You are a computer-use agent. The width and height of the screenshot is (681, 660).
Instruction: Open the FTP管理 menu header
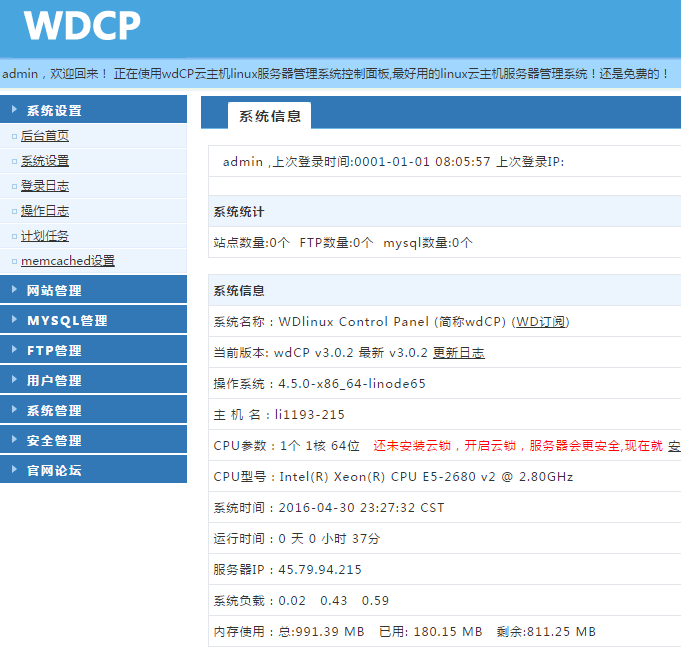point(93,350)
